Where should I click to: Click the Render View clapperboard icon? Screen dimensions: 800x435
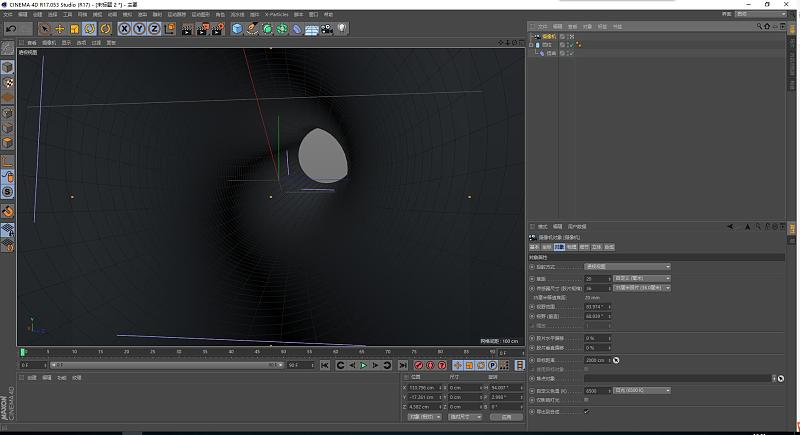point(188,29)
